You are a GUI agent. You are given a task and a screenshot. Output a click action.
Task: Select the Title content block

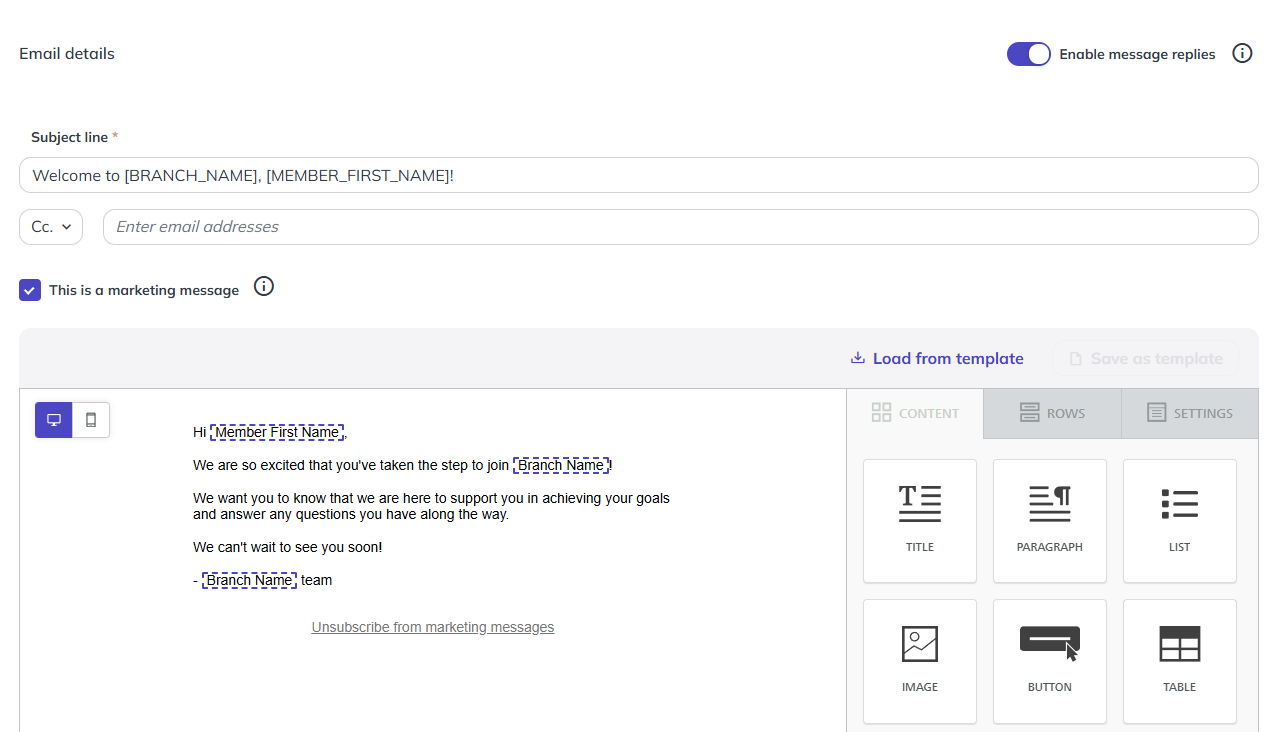click(920, 521)
